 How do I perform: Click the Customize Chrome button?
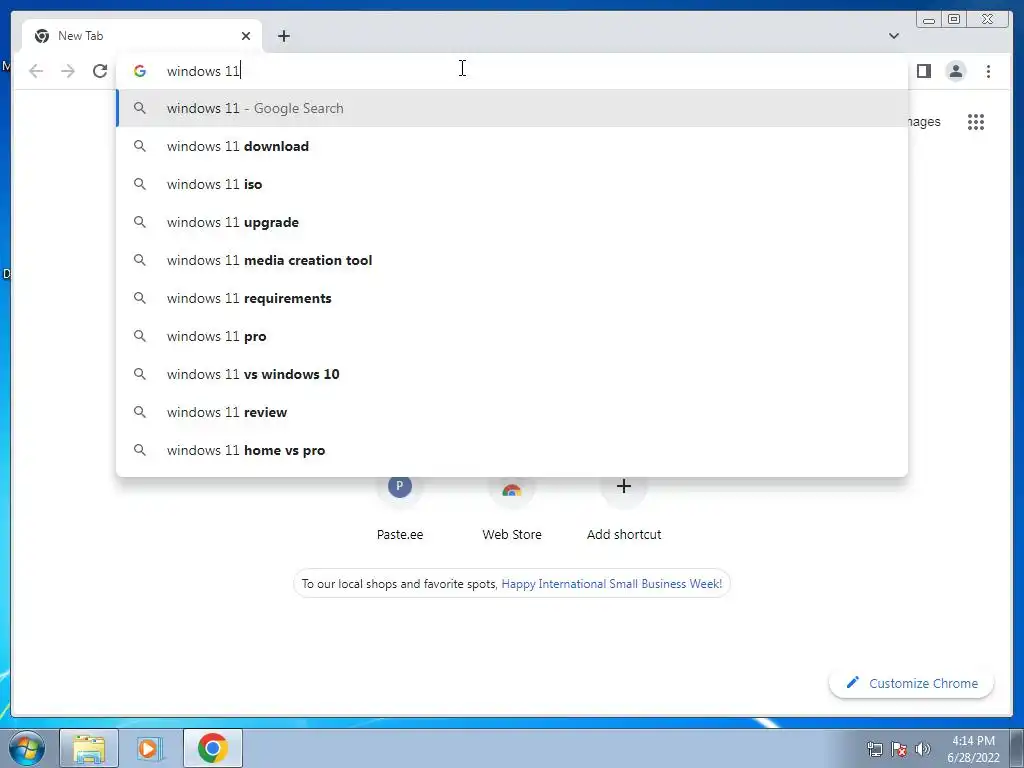pyautogui.click(x=912, y=683)
